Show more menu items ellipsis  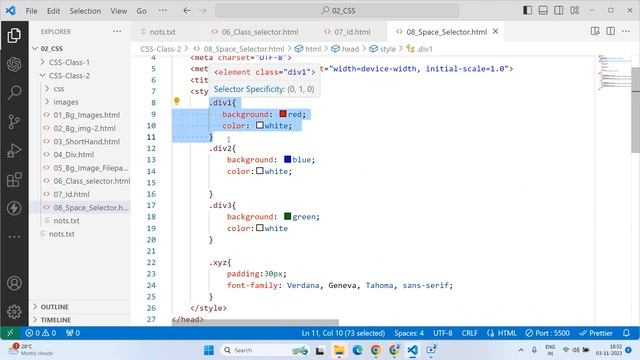click(162, 11)
